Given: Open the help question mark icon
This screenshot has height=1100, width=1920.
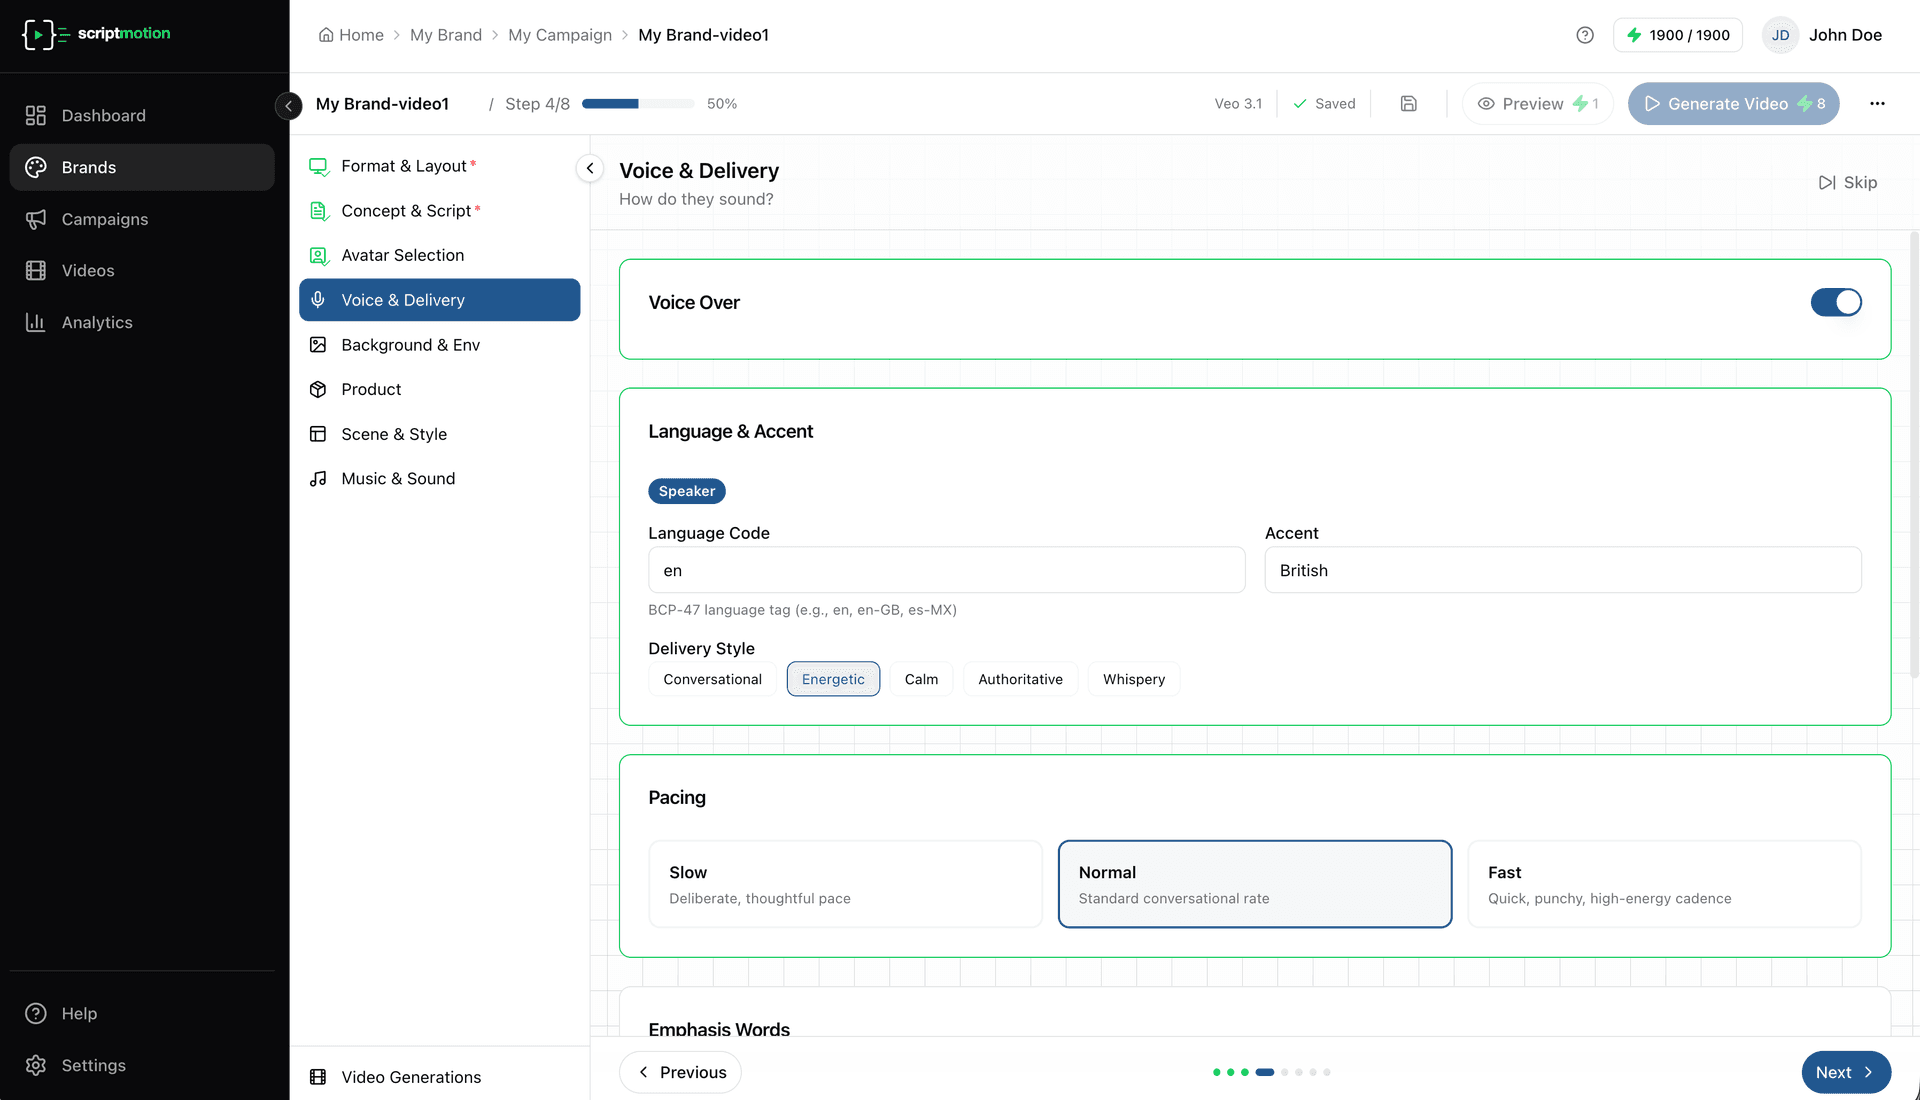Looking at the screenshot, I should tap(1584, 34).
